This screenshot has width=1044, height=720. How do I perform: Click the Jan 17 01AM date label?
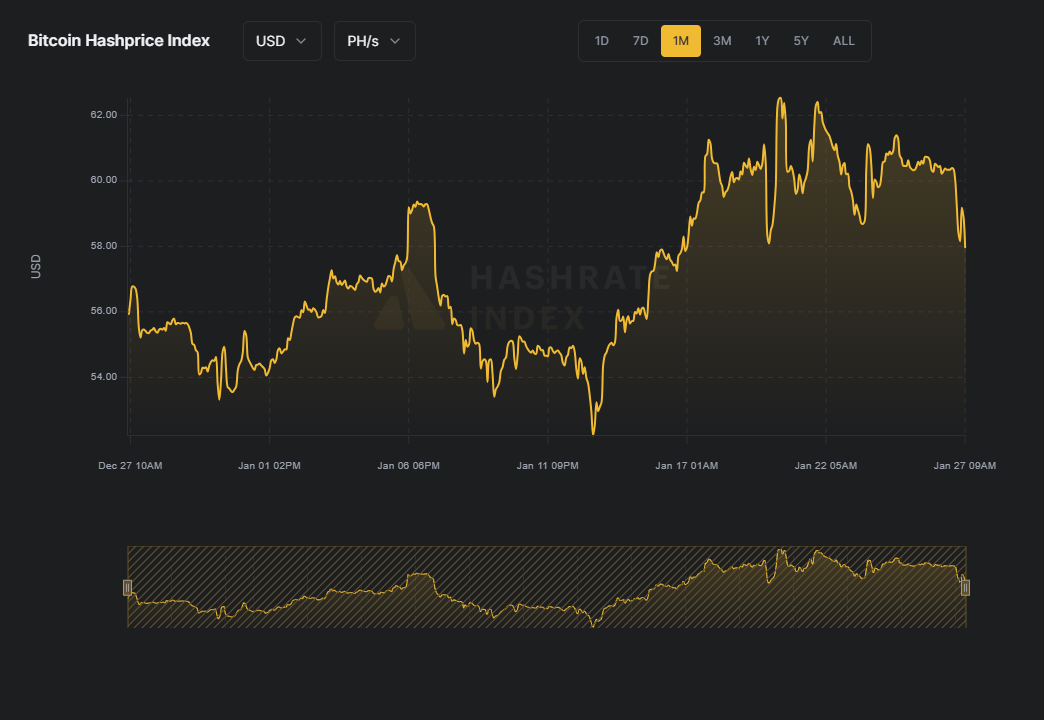[x=687, y=466]
